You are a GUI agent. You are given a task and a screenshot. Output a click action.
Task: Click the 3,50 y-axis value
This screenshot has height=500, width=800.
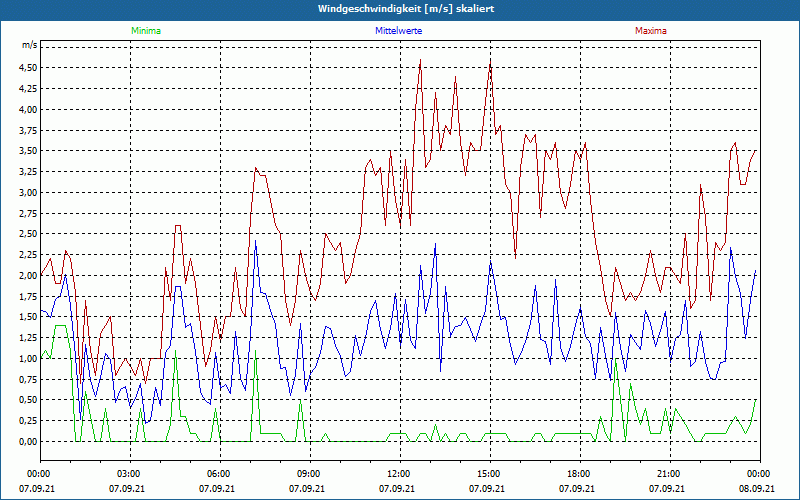28,151
